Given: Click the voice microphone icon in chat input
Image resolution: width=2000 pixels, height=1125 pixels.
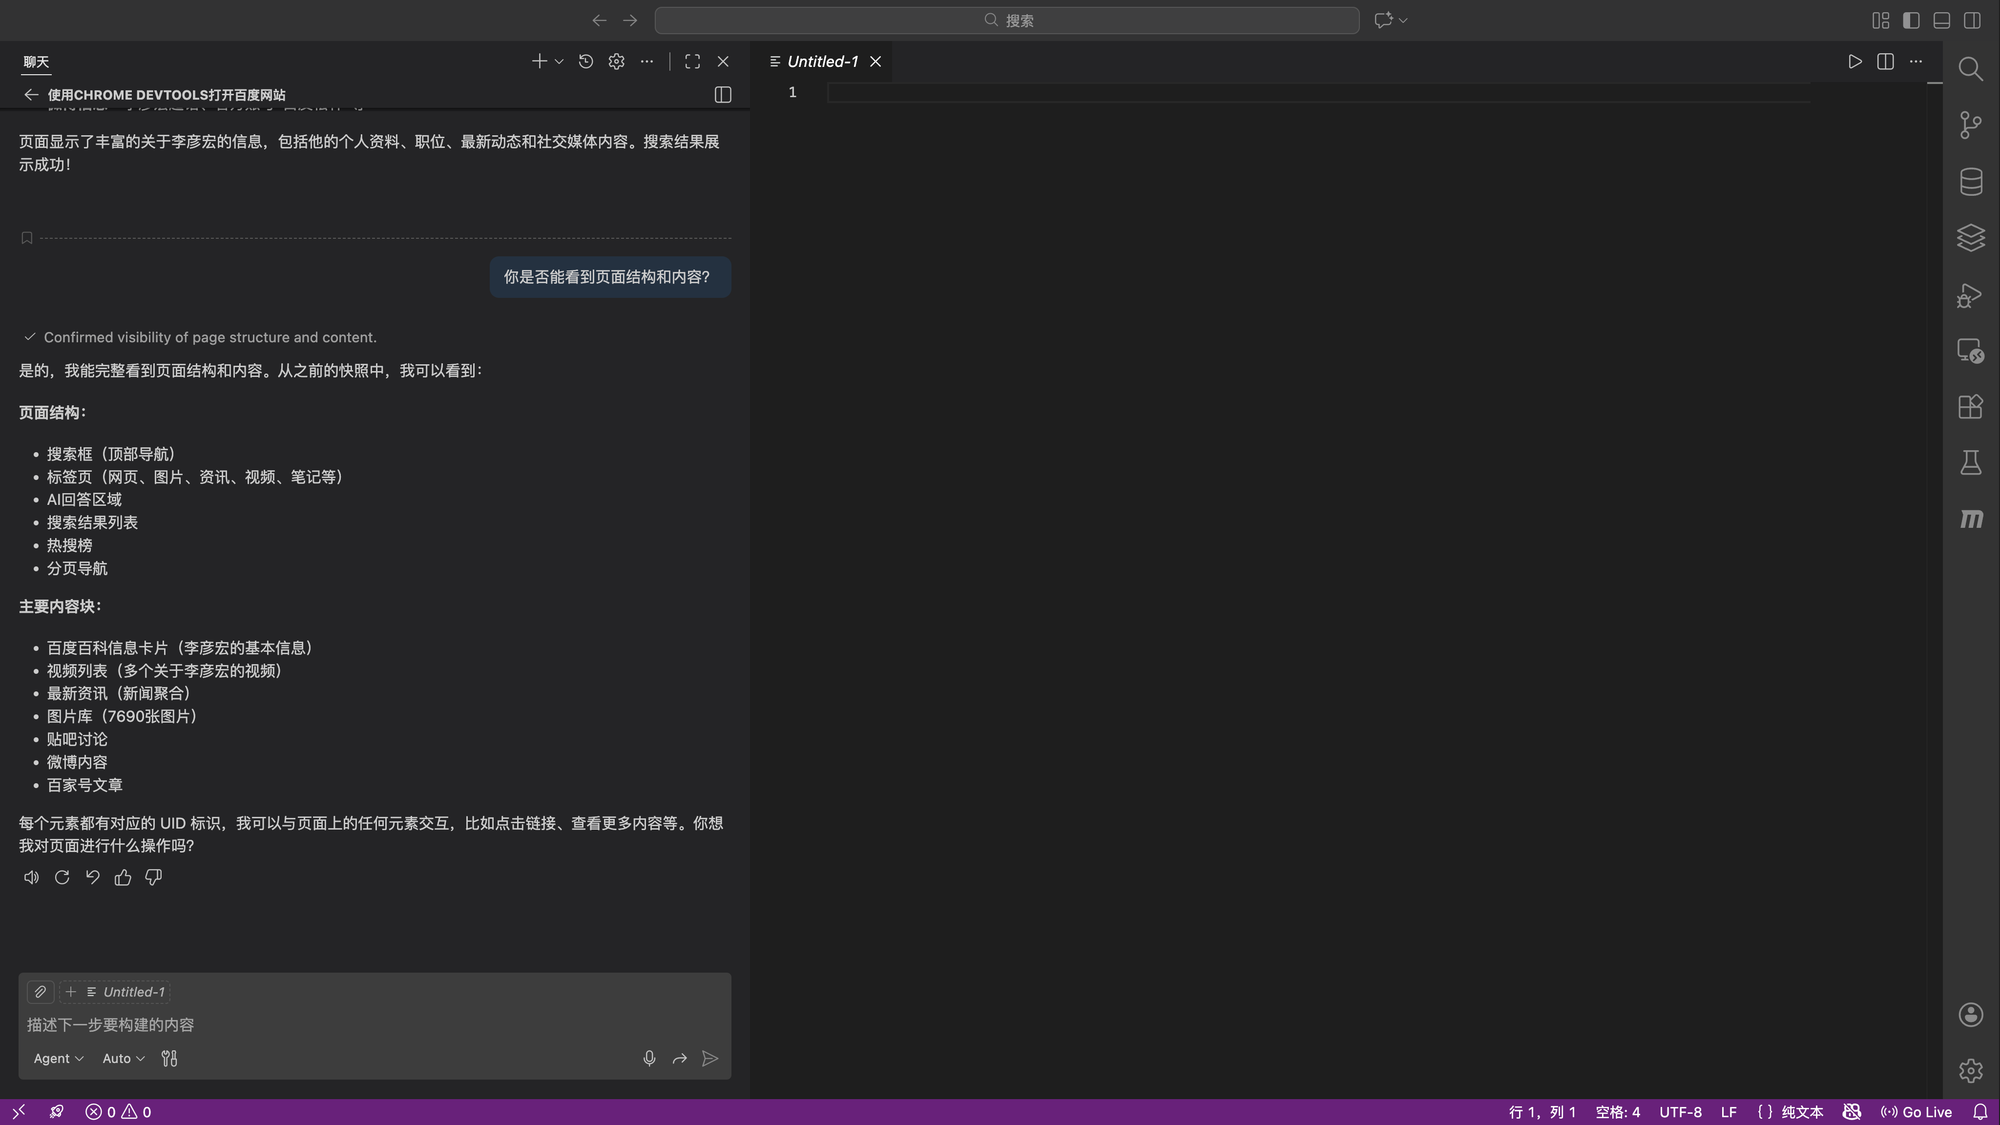Looking at the screenshot, I should point(649,1058).
